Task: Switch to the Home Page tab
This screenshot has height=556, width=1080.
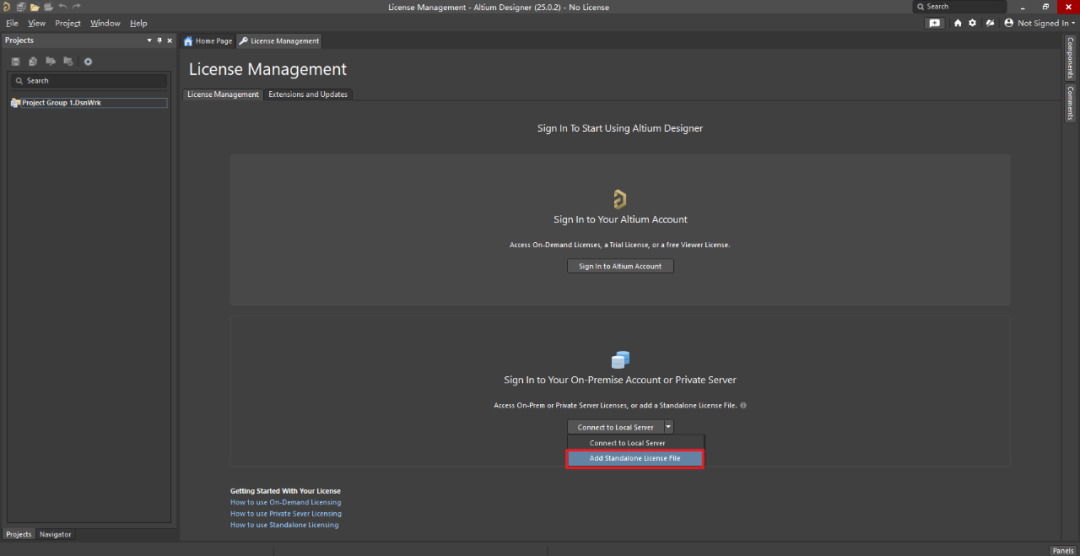Action: point(208,41)
